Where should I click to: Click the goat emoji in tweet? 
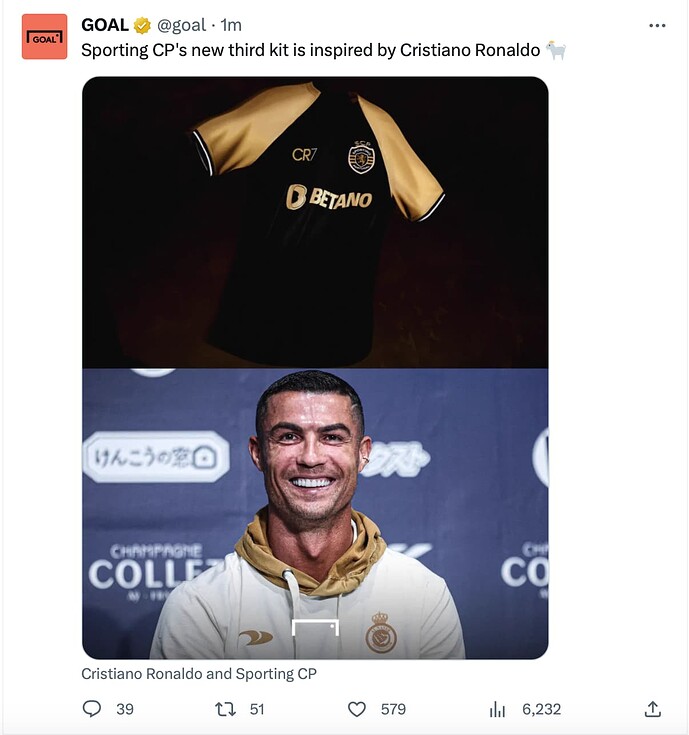point(556,50)
